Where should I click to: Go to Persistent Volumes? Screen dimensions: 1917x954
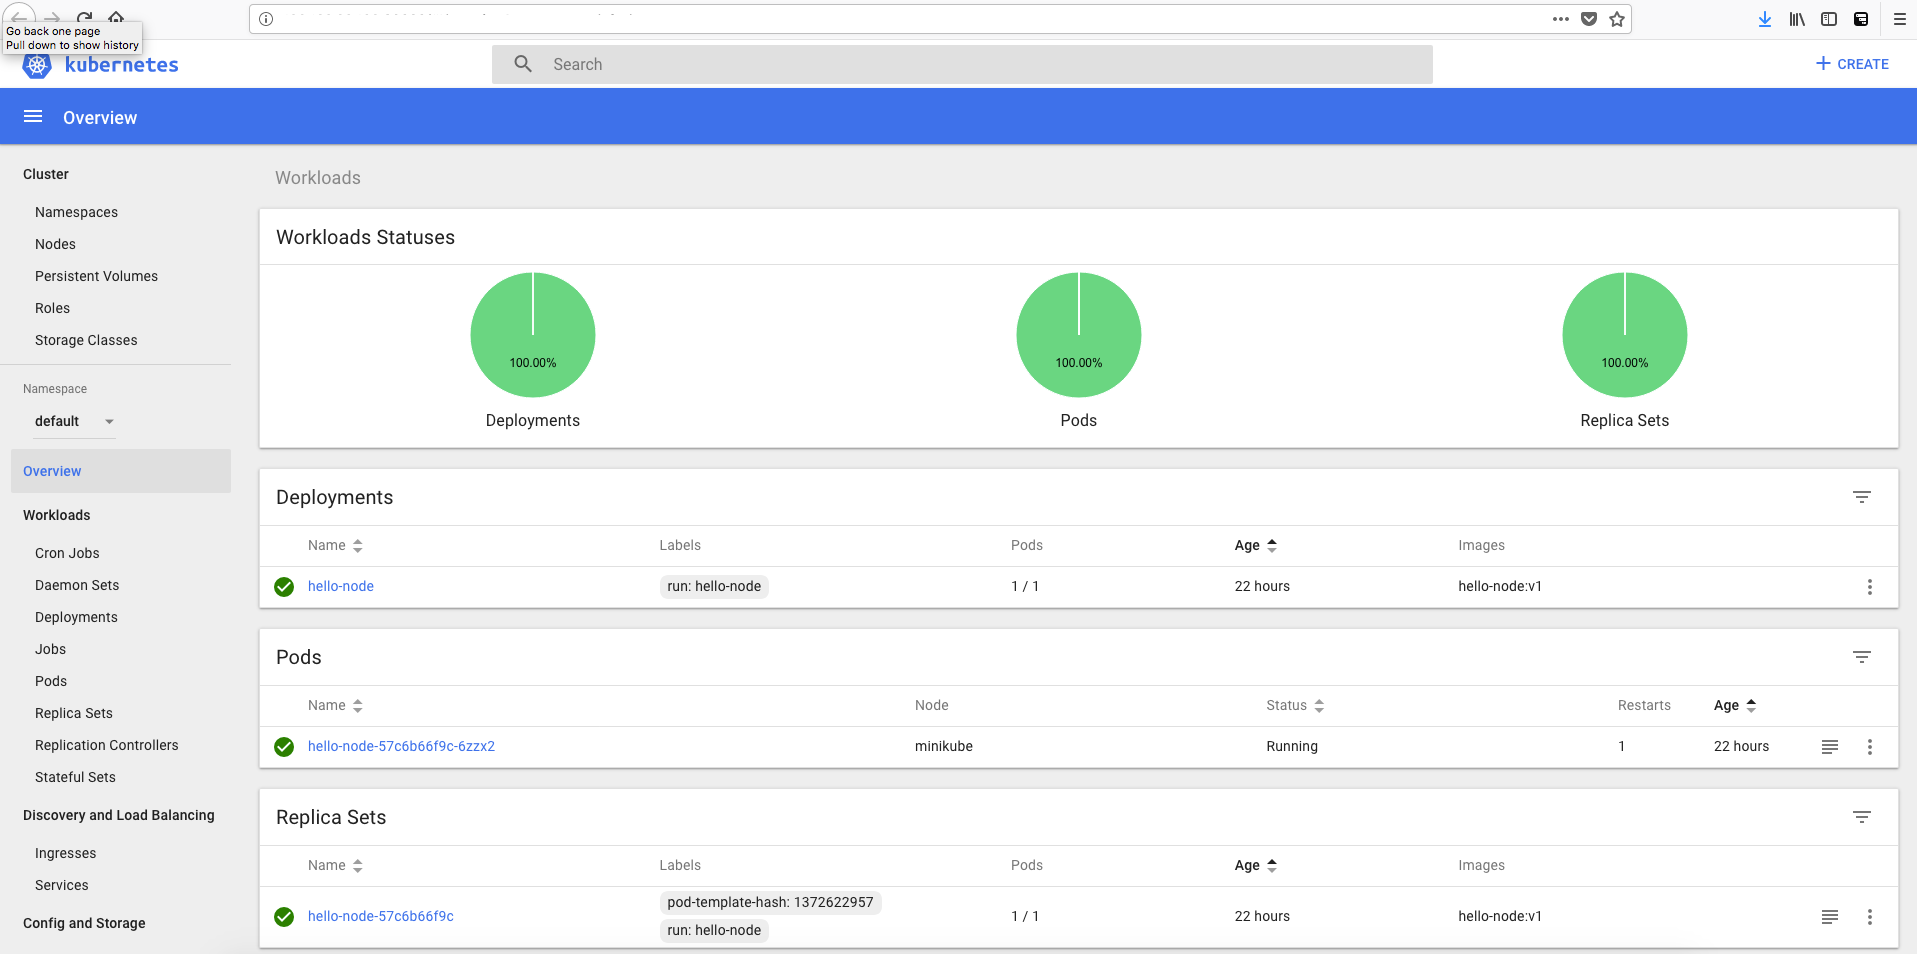pyautogui.click(x=96, y=276)
